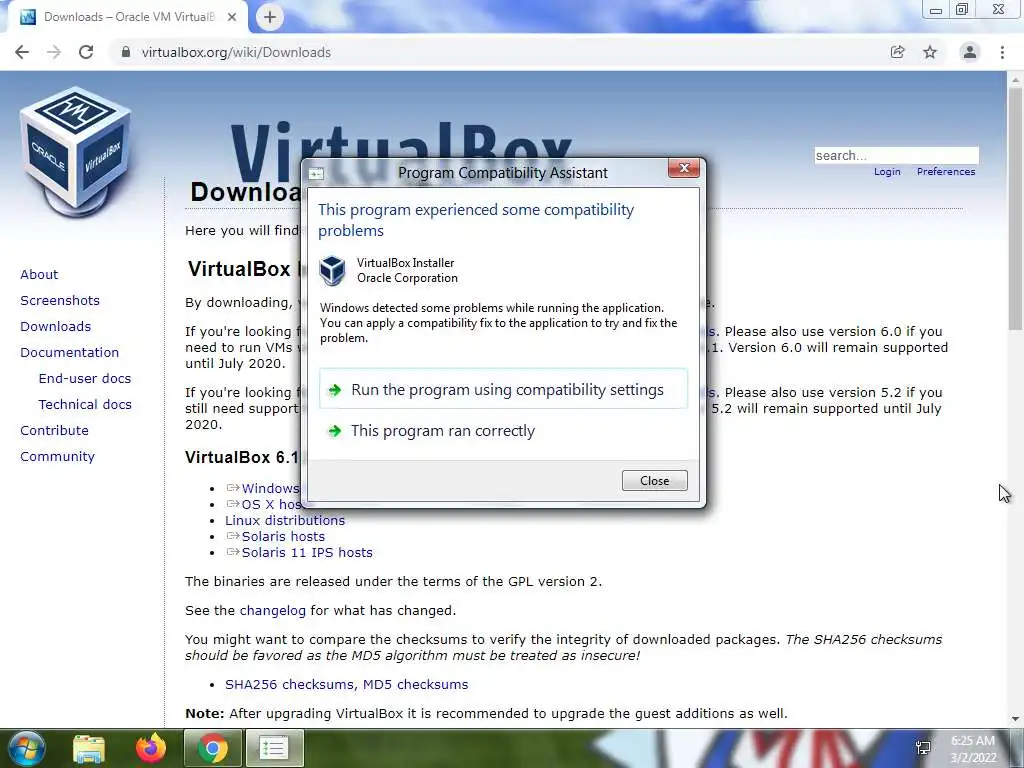1024x768 pixels.
Task: Open the Preferences link
Action: [946, 172]
